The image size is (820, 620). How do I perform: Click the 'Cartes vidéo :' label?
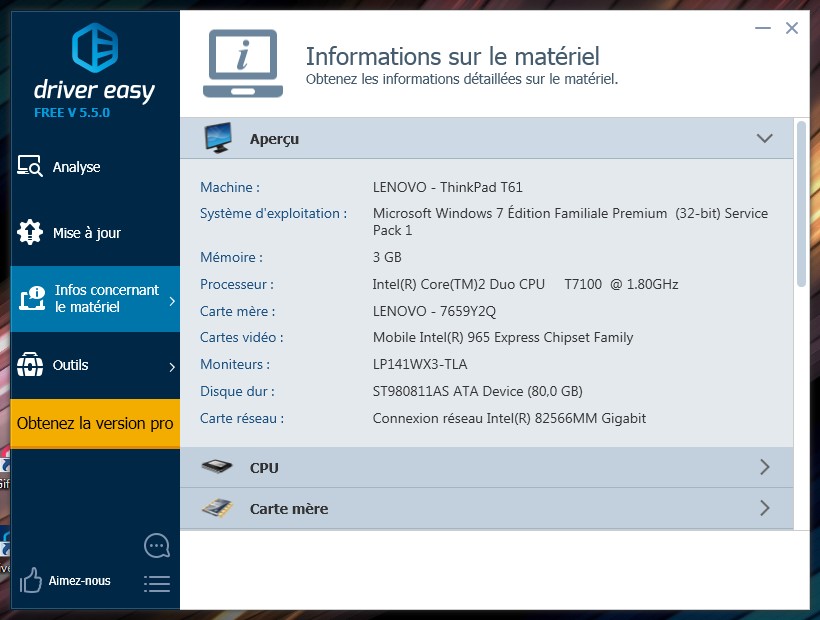tap(242, 338)
